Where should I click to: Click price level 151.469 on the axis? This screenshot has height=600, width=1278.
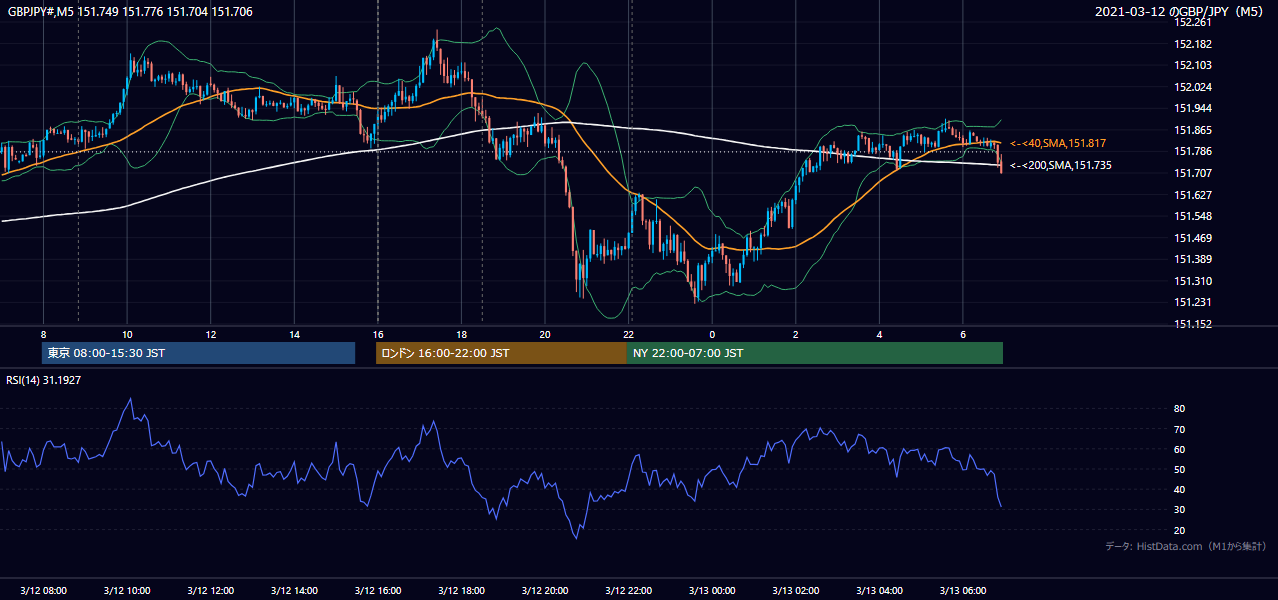click(1193, 238)
